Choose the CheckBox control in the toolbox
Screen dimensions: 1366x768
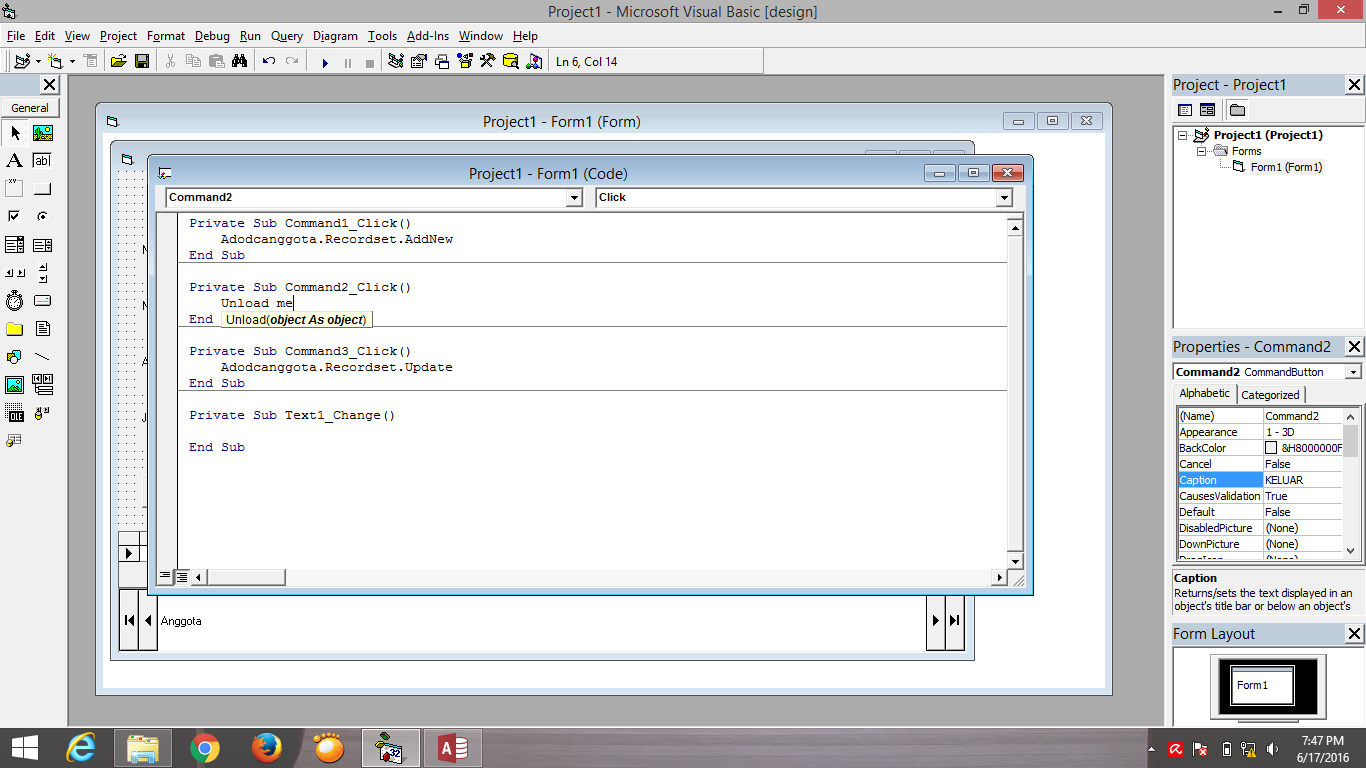pyautogui.click(x=15, y=216)
